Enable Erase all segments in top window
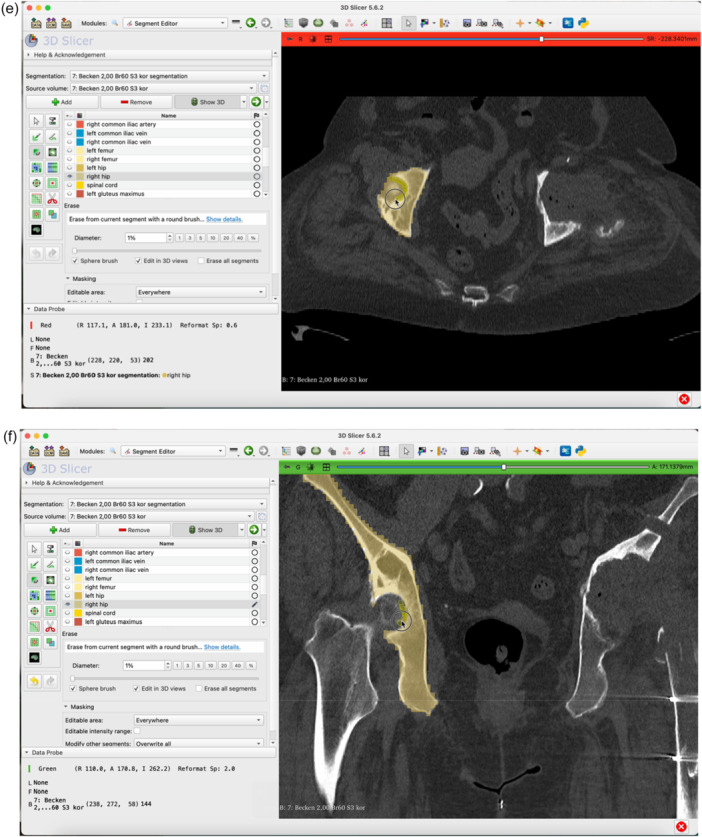 coord(201,260)
